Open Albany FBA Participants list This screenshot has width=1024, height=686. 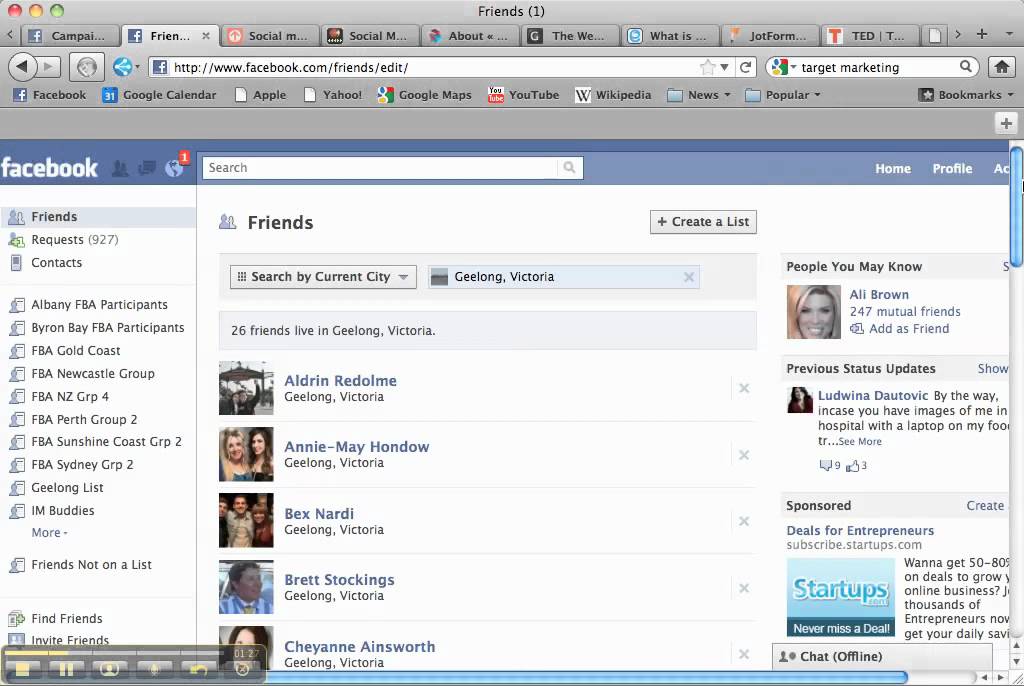(98, 304)
